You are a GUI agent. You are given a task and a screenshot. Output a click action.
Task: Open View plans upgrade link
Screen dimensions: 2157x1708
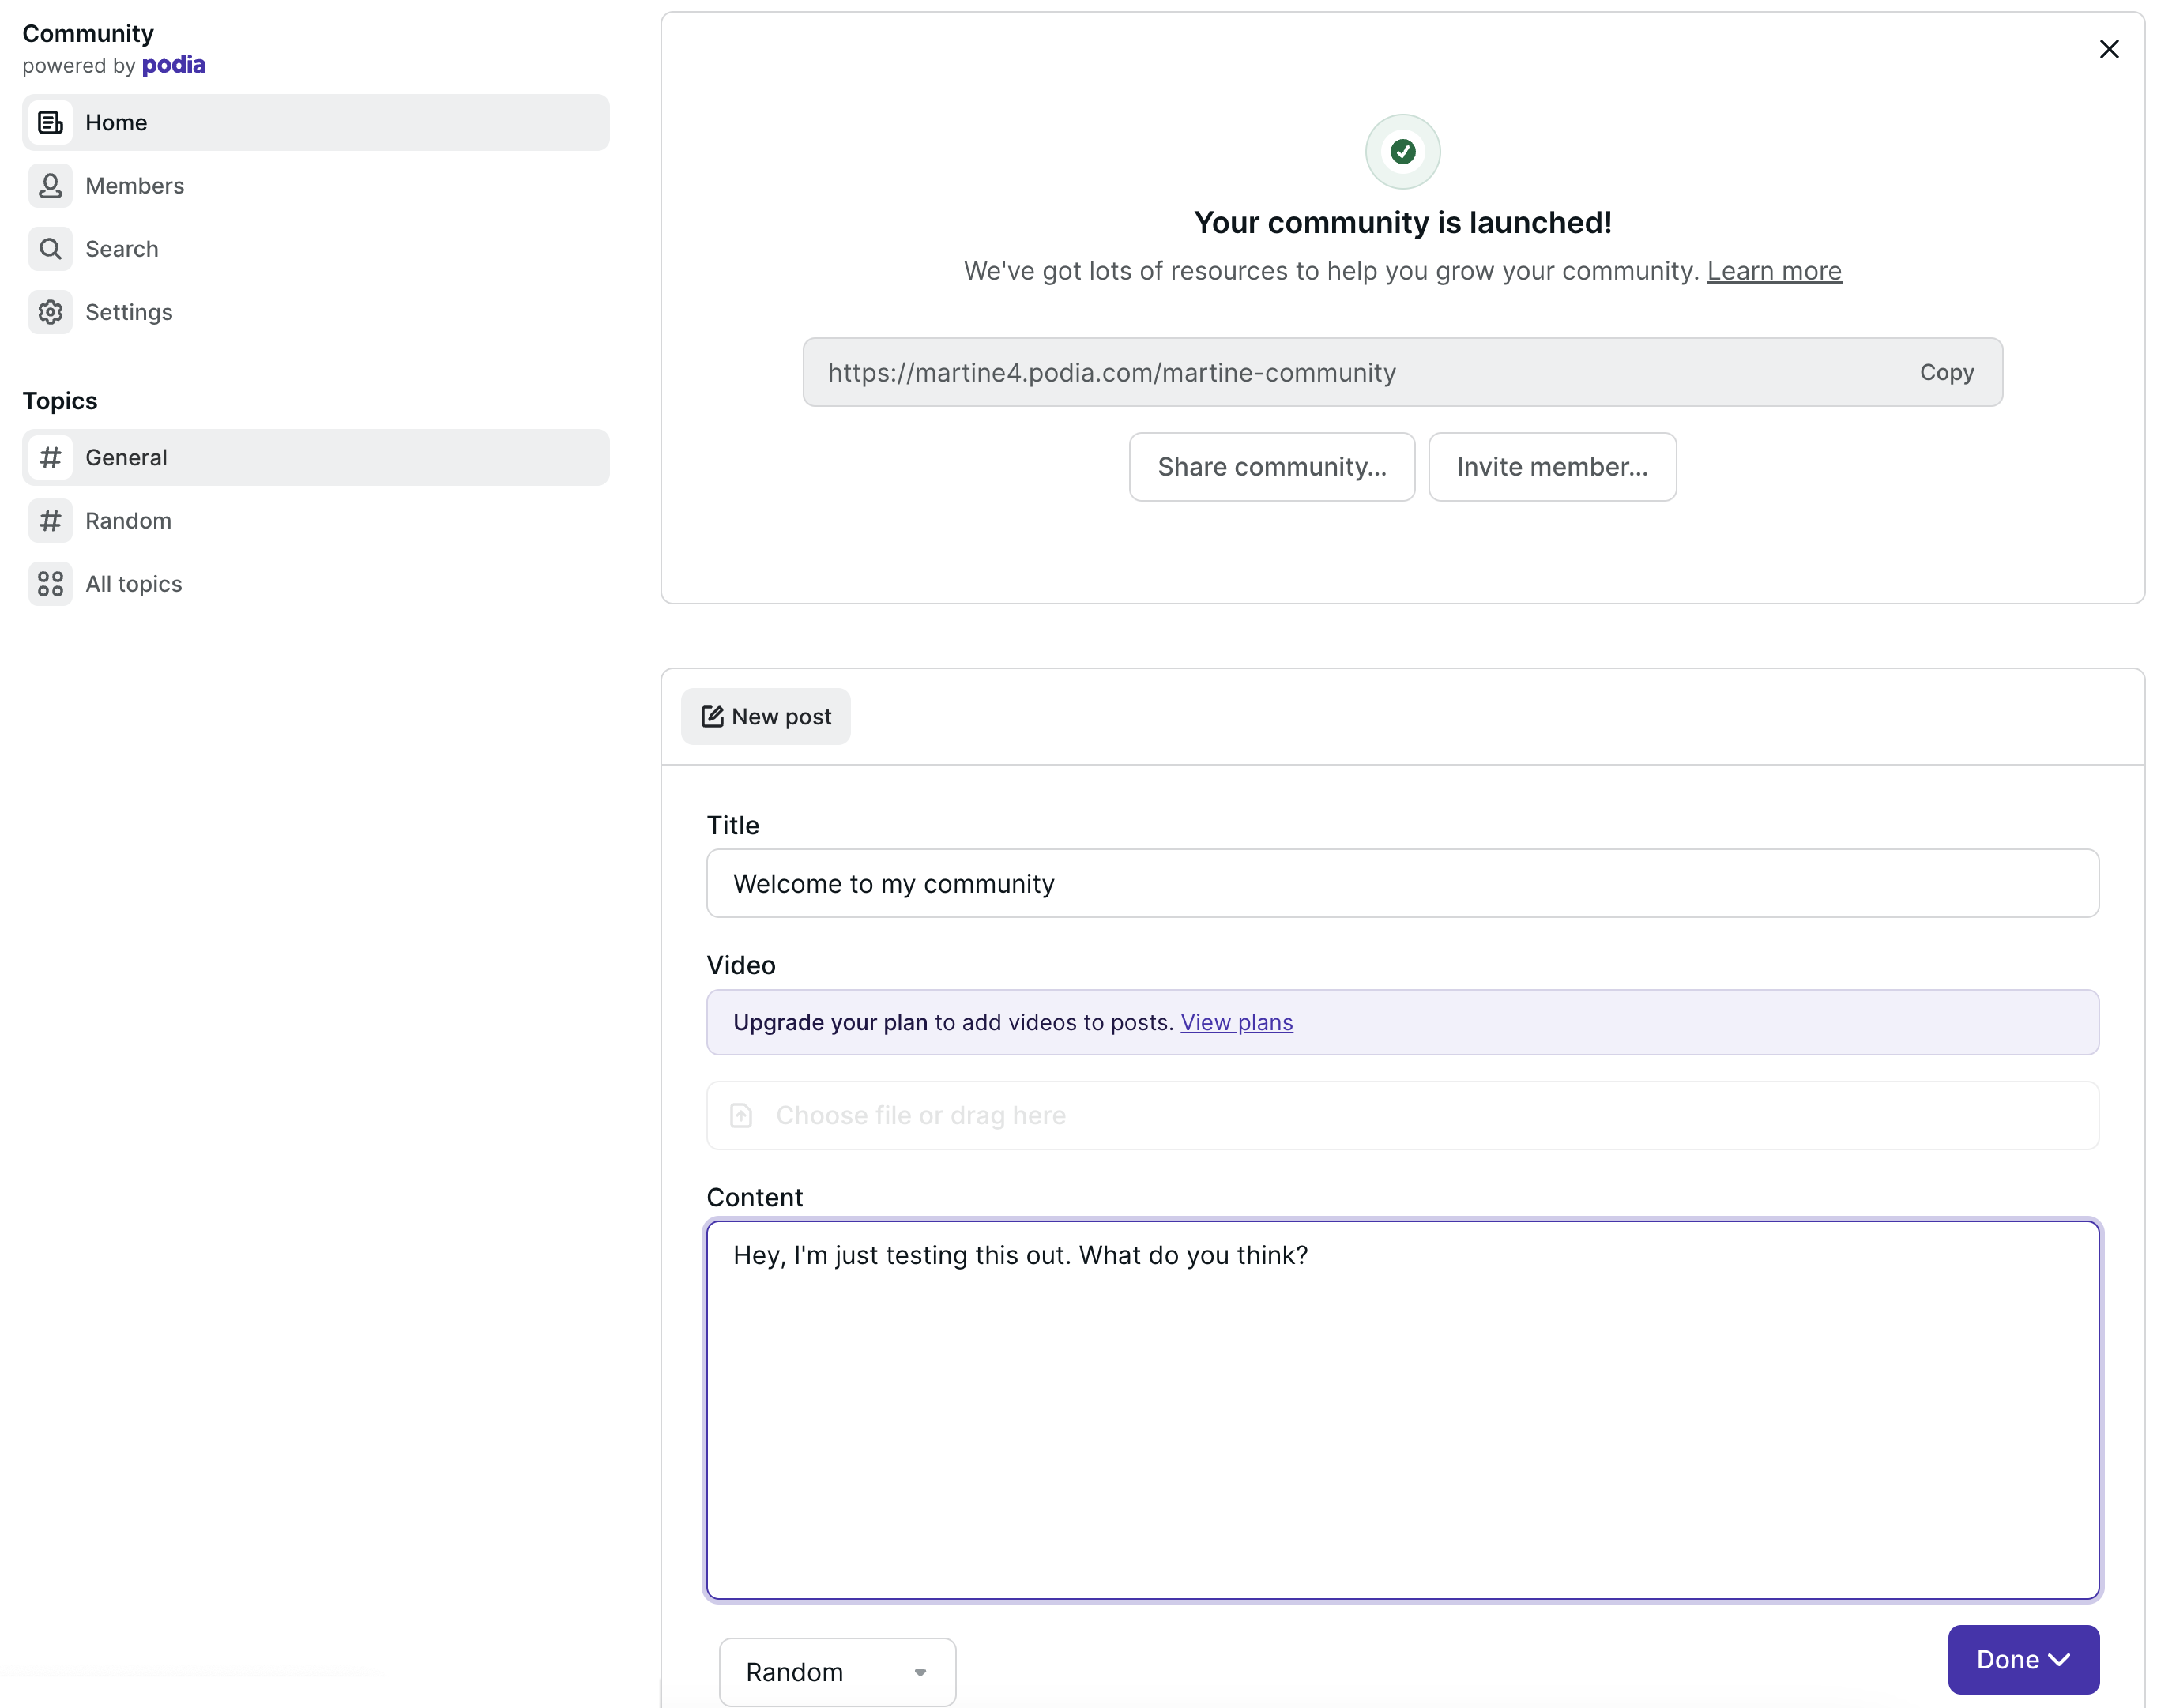coord(1236,1022)
